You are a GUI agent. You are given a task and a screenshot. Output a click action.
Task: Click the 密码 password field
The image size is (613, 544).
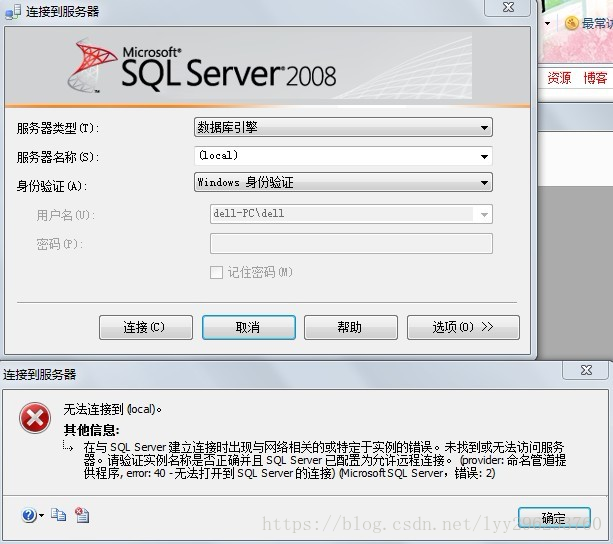[x=351, y=243]
